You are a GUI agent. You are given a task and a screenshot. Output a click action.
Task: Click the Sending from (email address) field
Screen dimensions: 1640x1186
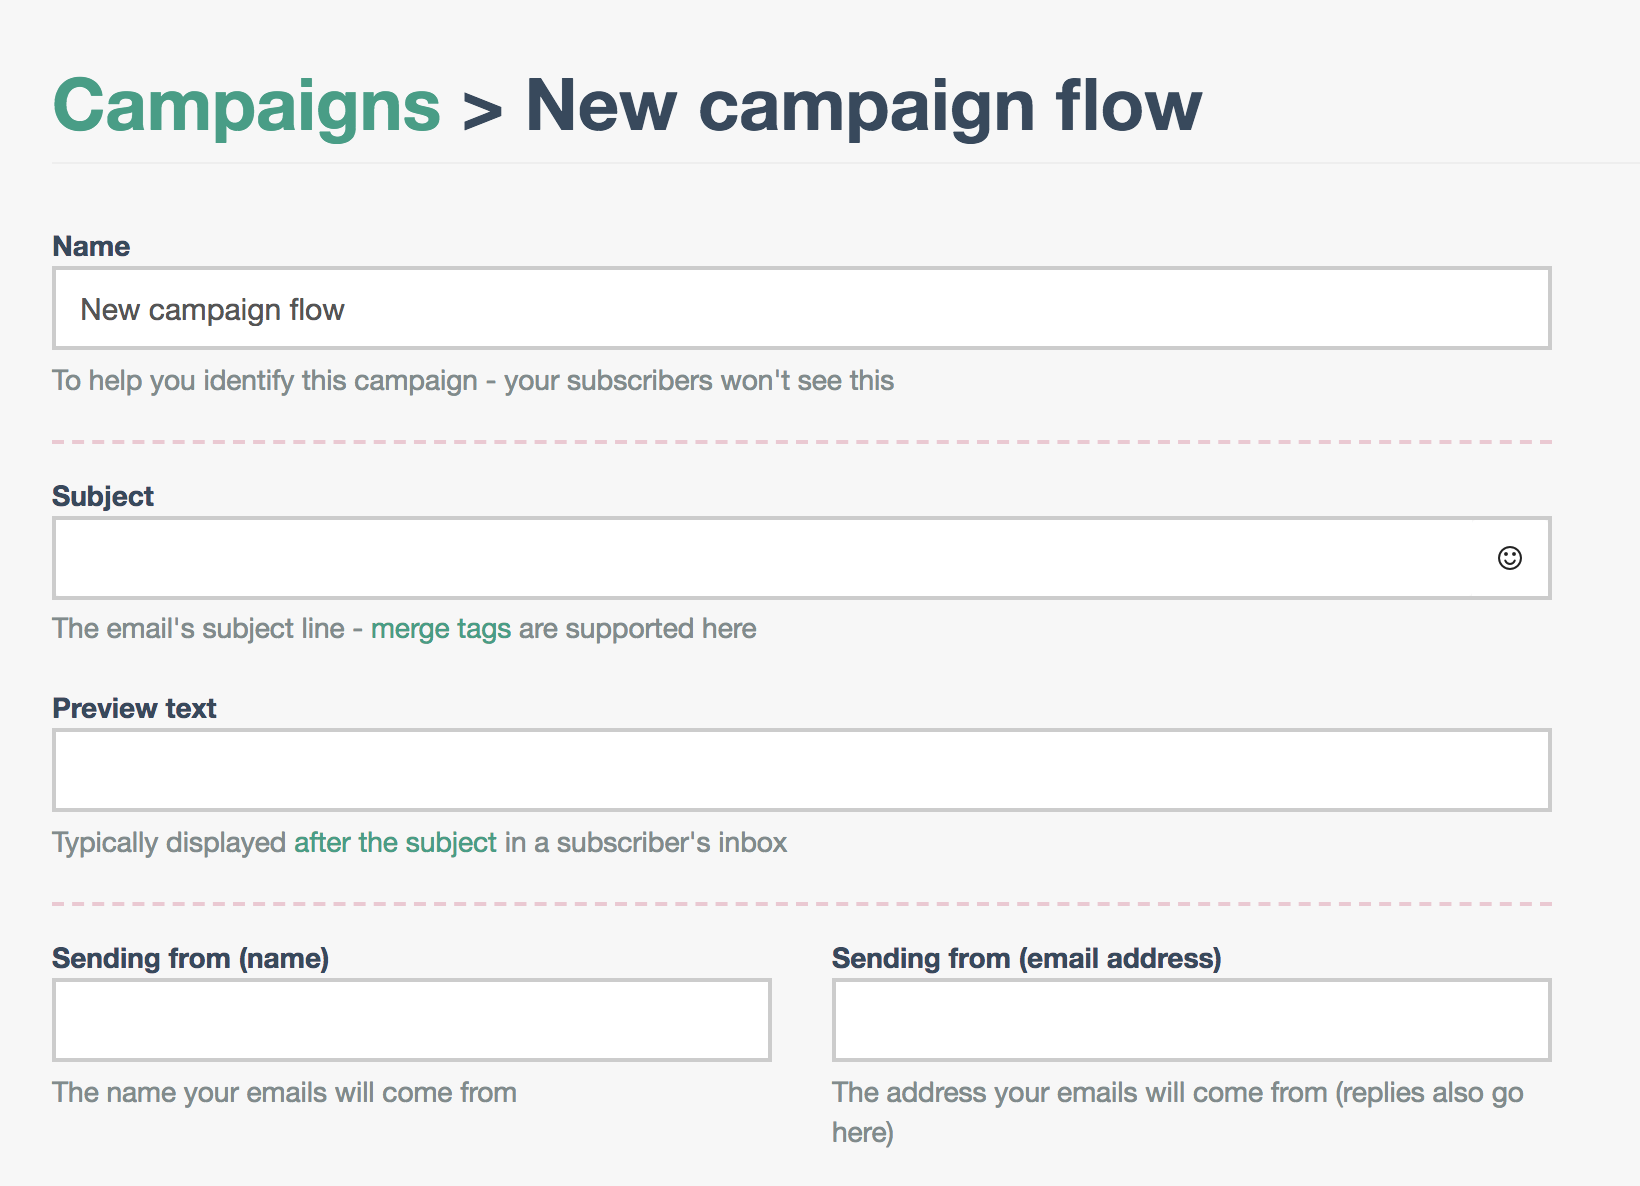(x=1190, y=1020)
